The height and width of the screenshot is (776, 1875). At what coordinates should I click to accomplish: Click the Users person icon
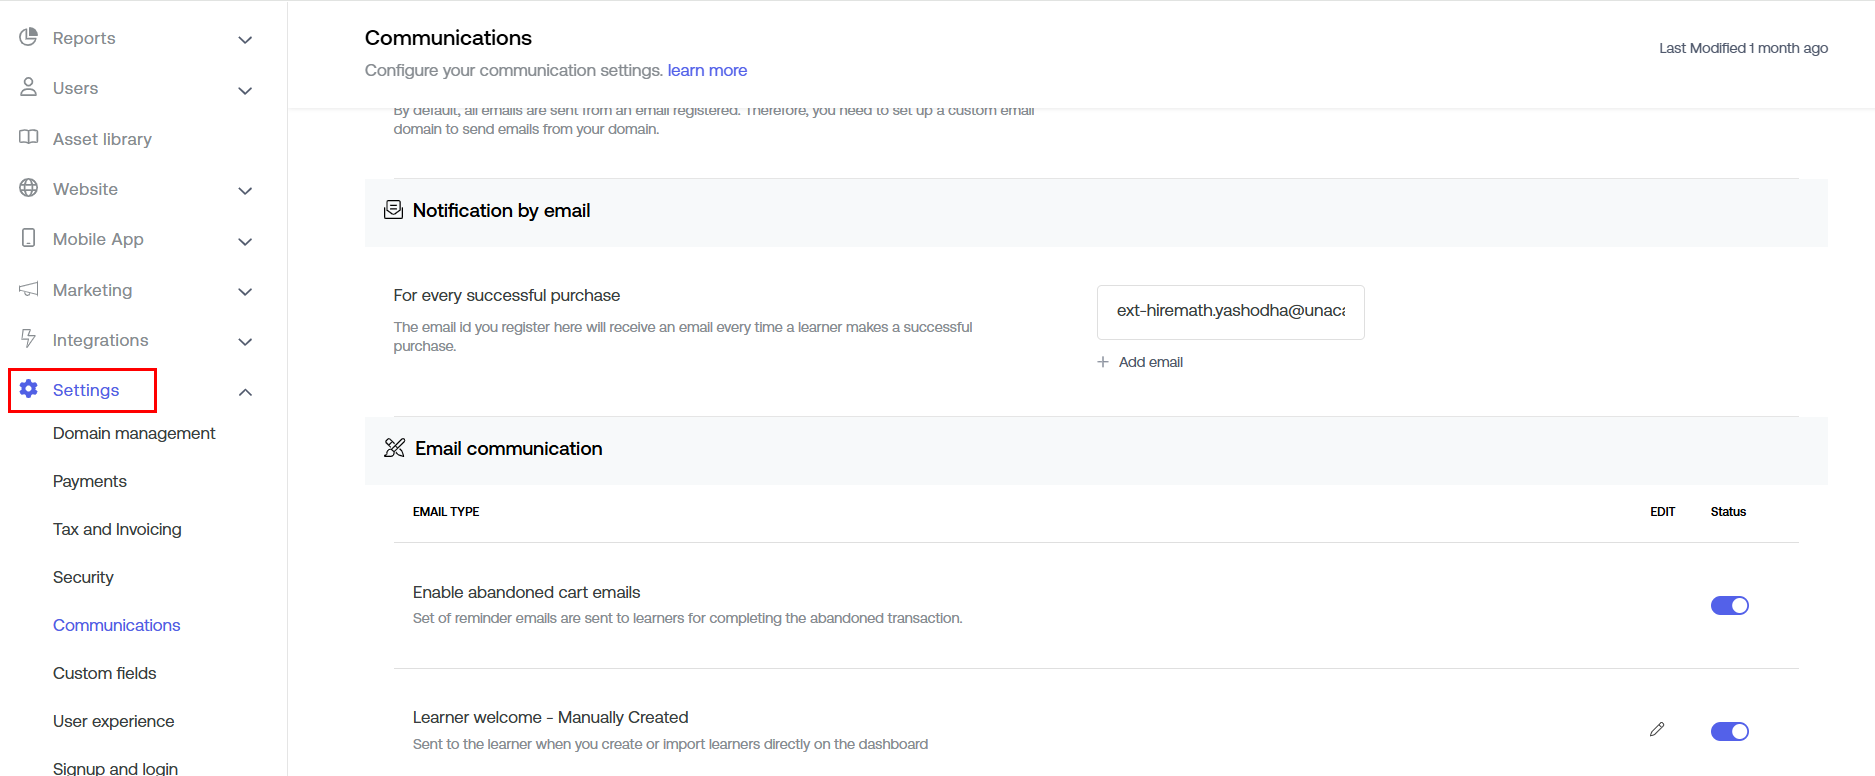tap(29, 88)
